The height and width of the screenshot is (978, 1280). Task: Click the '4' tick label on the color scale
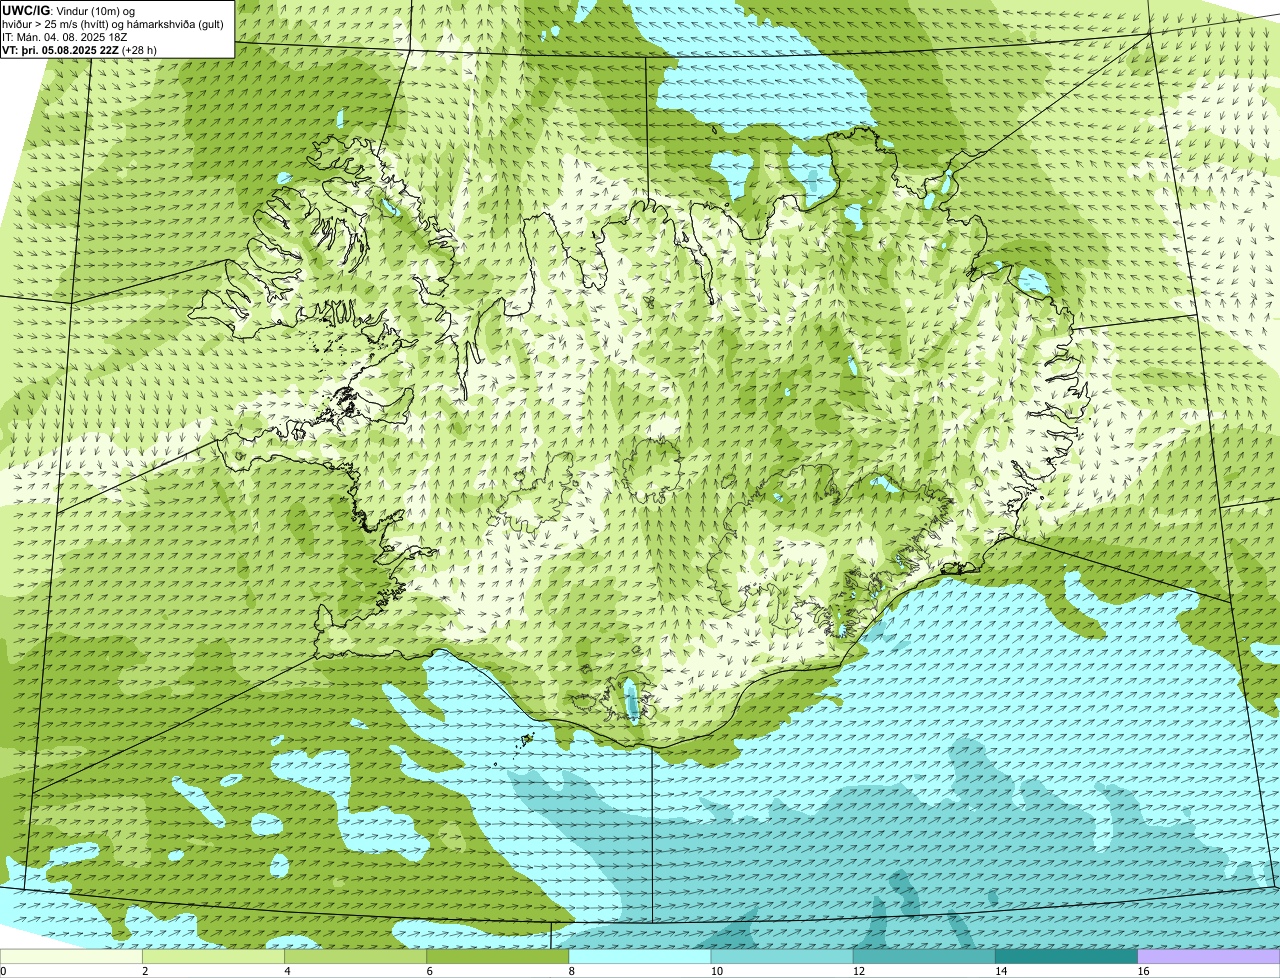(287, 971)
